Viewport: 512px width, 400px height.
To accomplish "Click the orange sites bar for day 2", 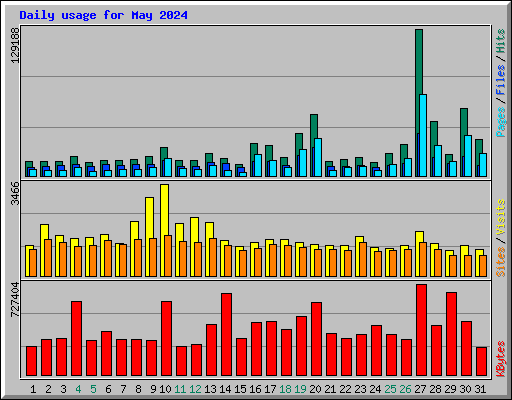I will click(48, 258).
